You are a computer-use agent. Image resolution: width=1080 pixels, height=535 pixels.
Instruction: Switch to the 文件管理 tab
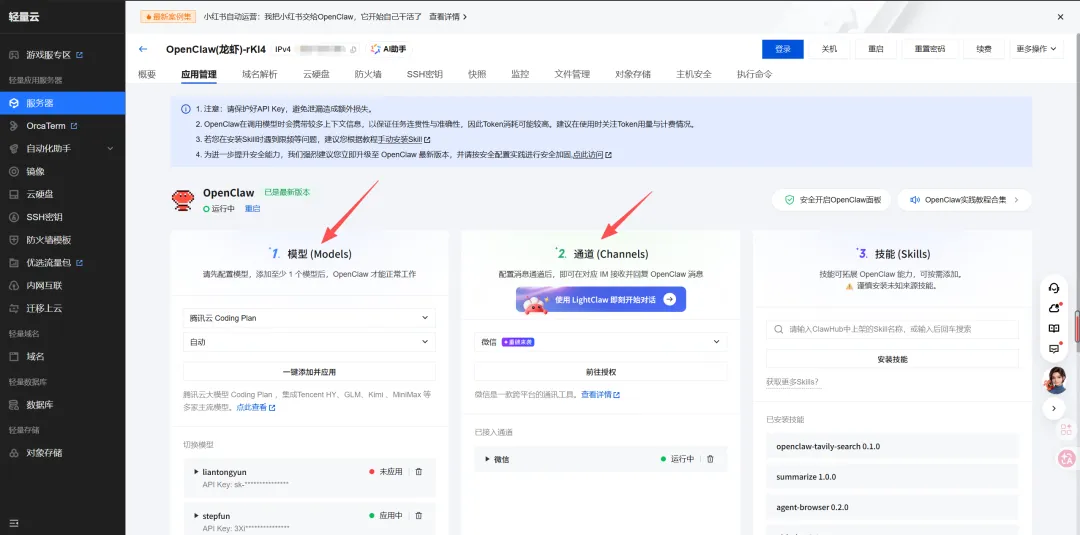coord(572,74)
